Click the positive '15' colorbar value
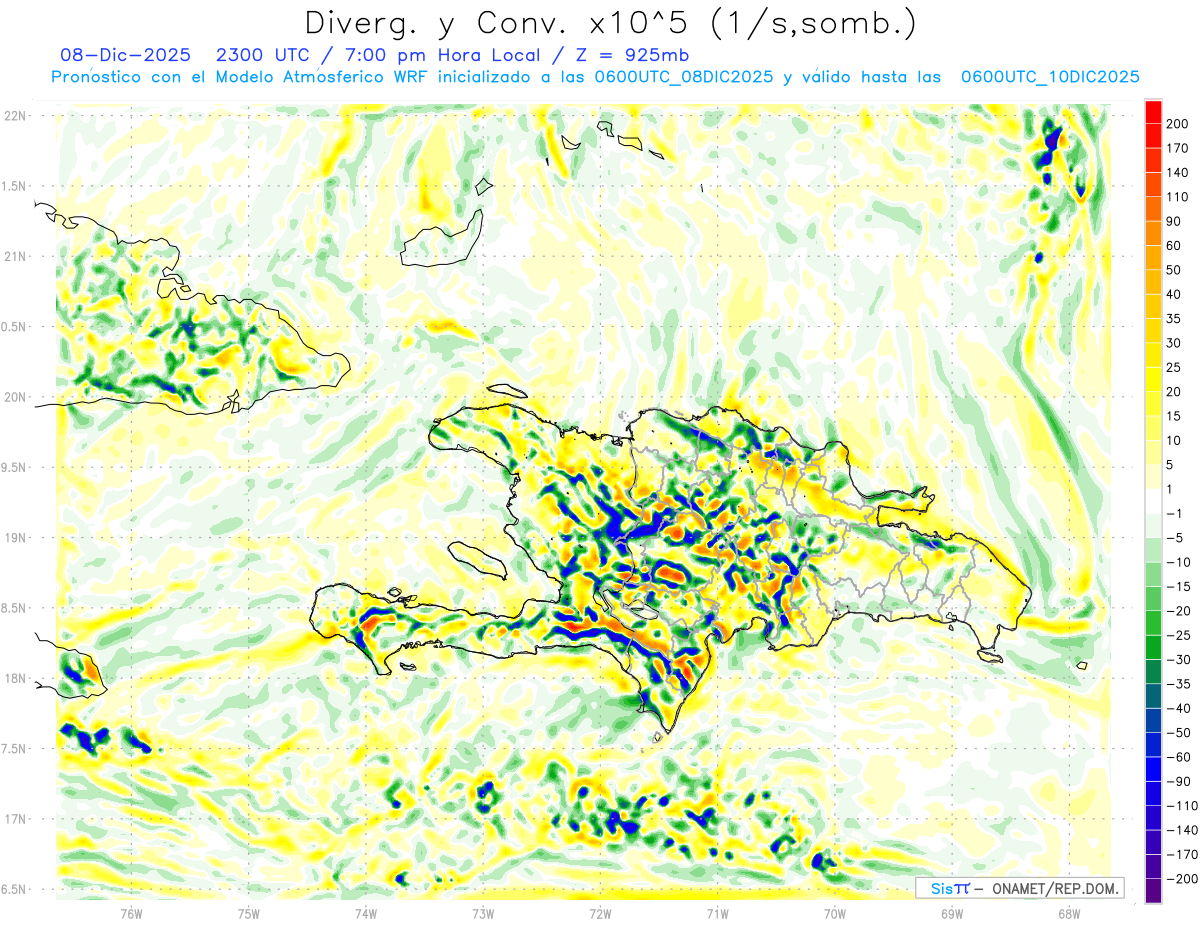Screen dimensions: 1200x927 tap(1175, 416)
